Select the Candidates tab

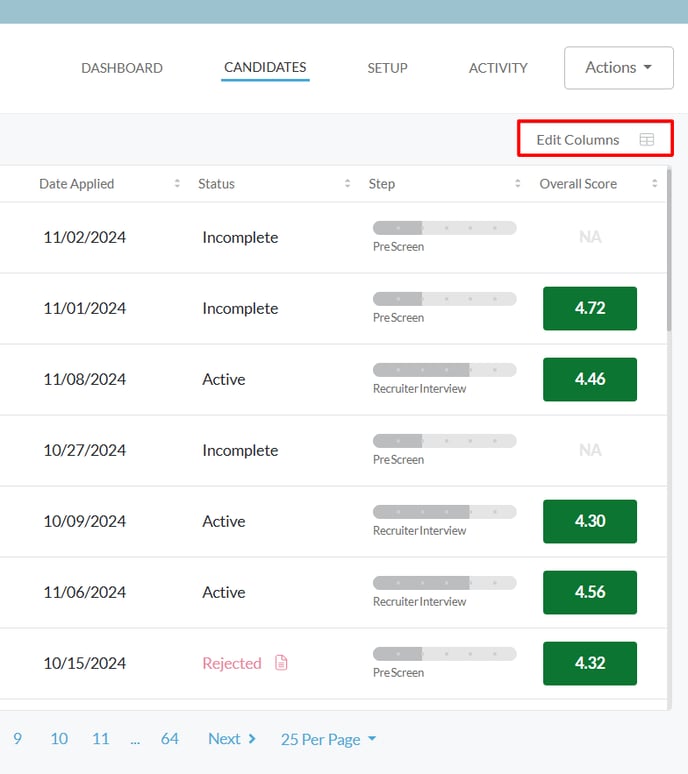point(265,67)
